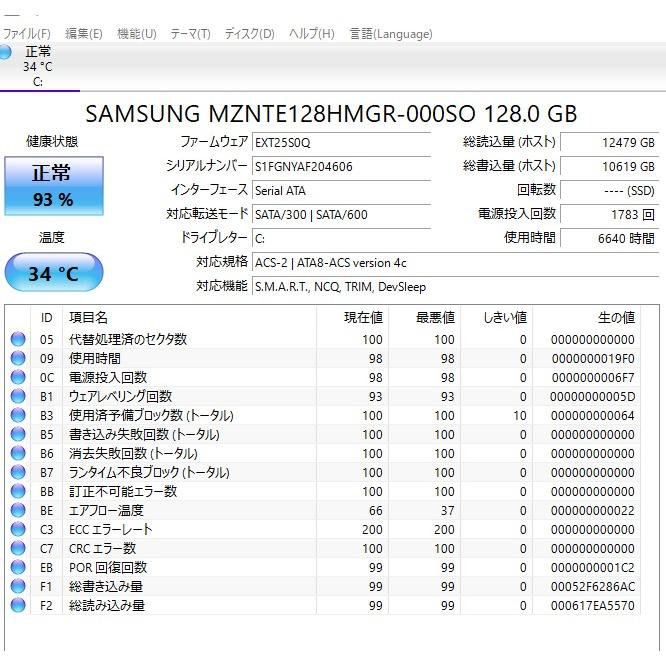This screenshot has height=666, width=666.
Task: Click the 健康状態 label
Action: pos(52,141)
